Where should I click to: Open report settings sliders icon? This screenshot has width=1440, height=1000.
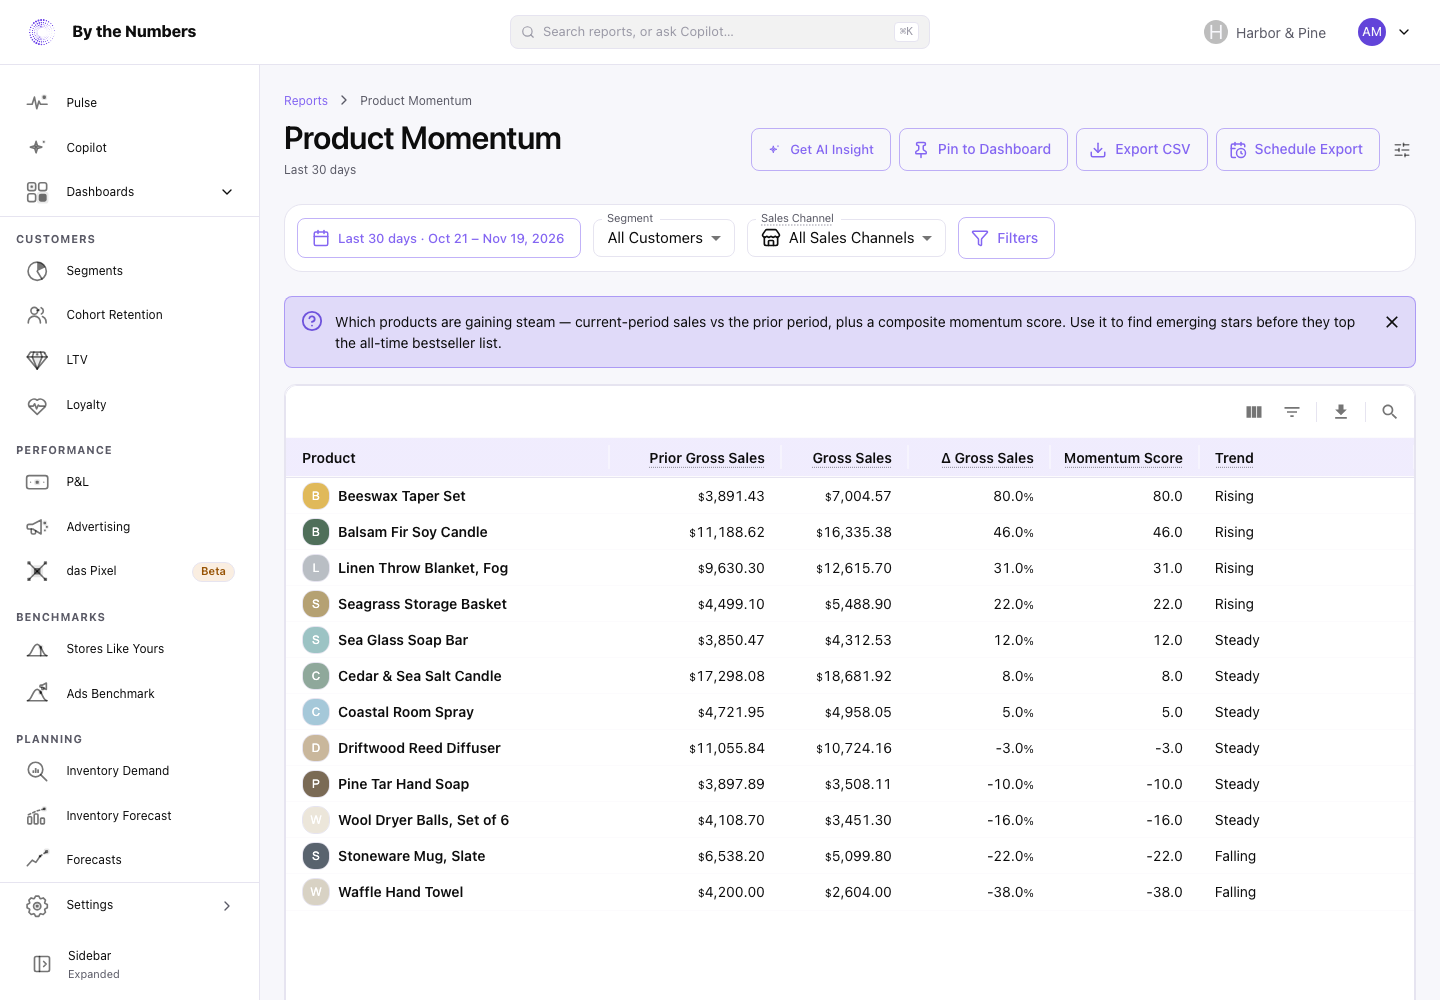pos(1402,150)
